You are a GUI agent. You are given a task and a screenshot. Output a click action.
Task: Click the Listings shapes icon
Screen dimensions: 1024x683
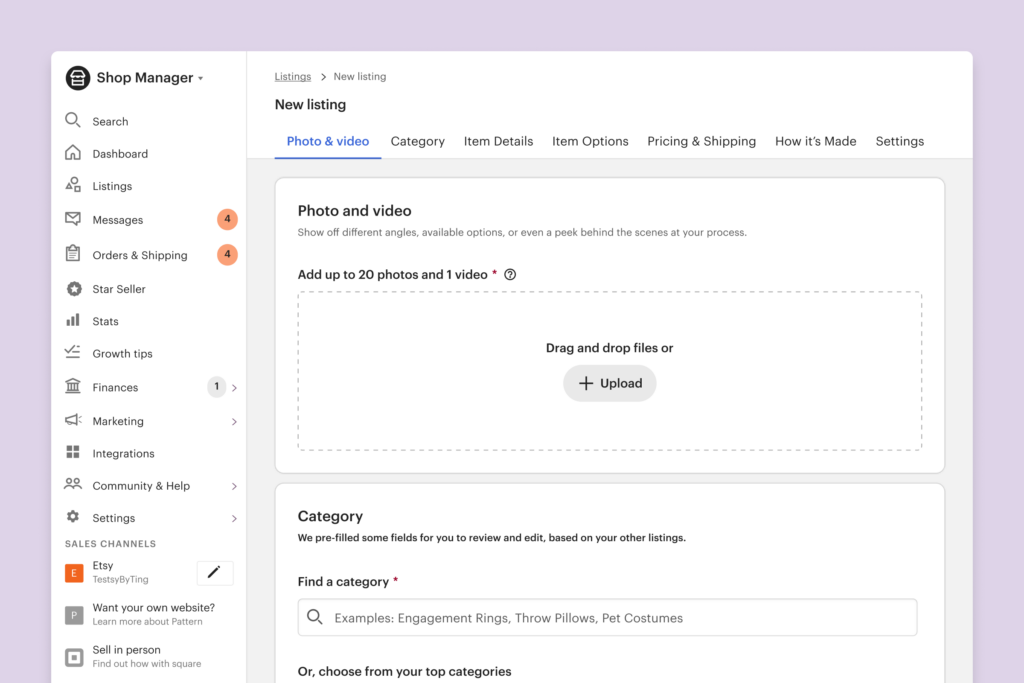[73, 185]
